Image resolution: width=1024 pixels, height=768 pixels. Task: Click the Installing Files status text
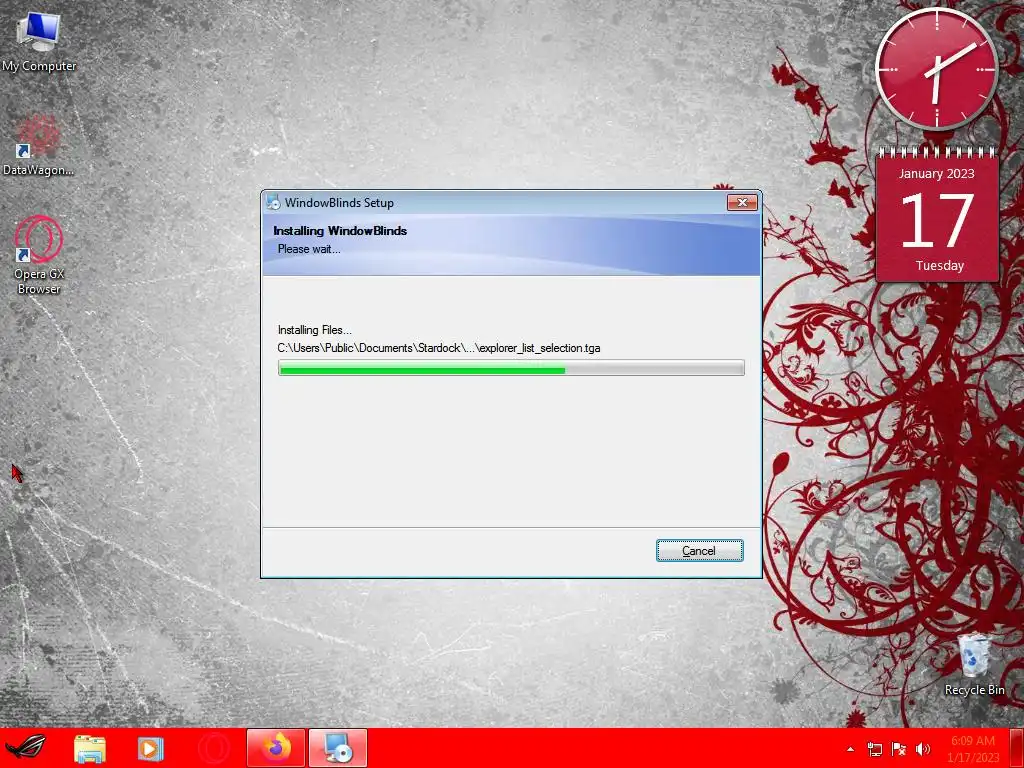[315, 330]
